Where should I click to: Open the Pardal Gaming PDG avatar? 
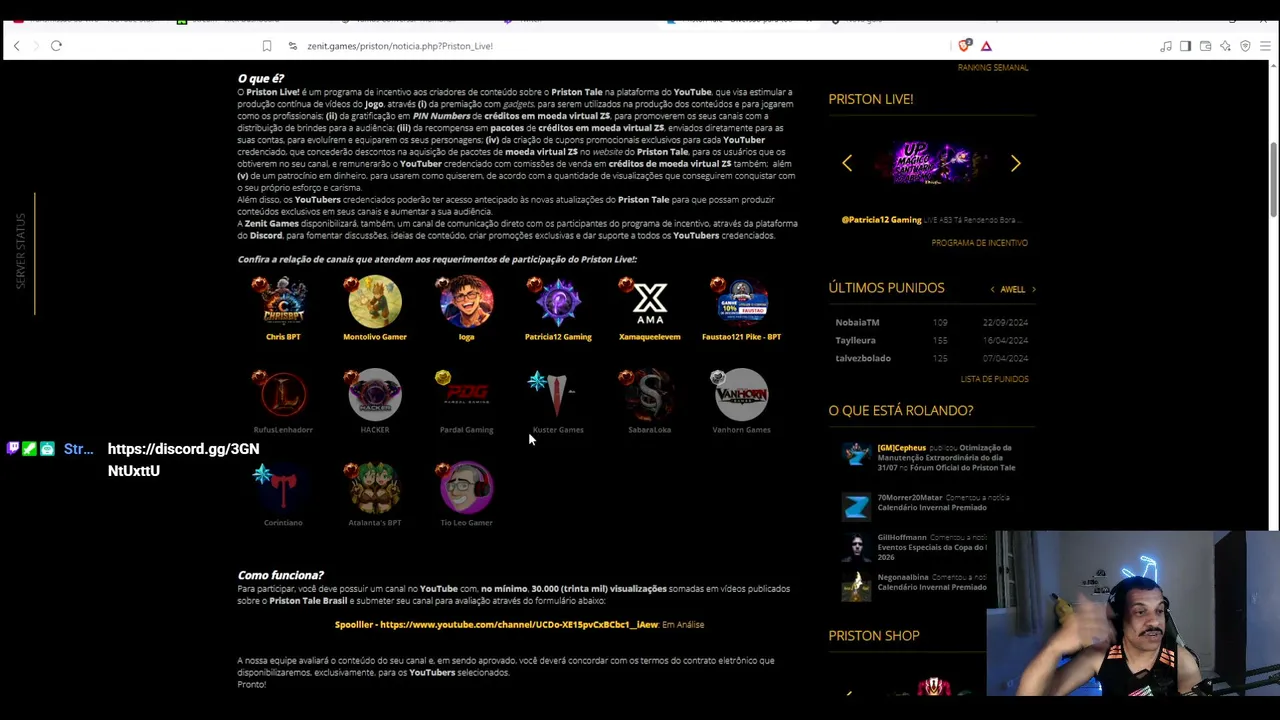(466, 394)
